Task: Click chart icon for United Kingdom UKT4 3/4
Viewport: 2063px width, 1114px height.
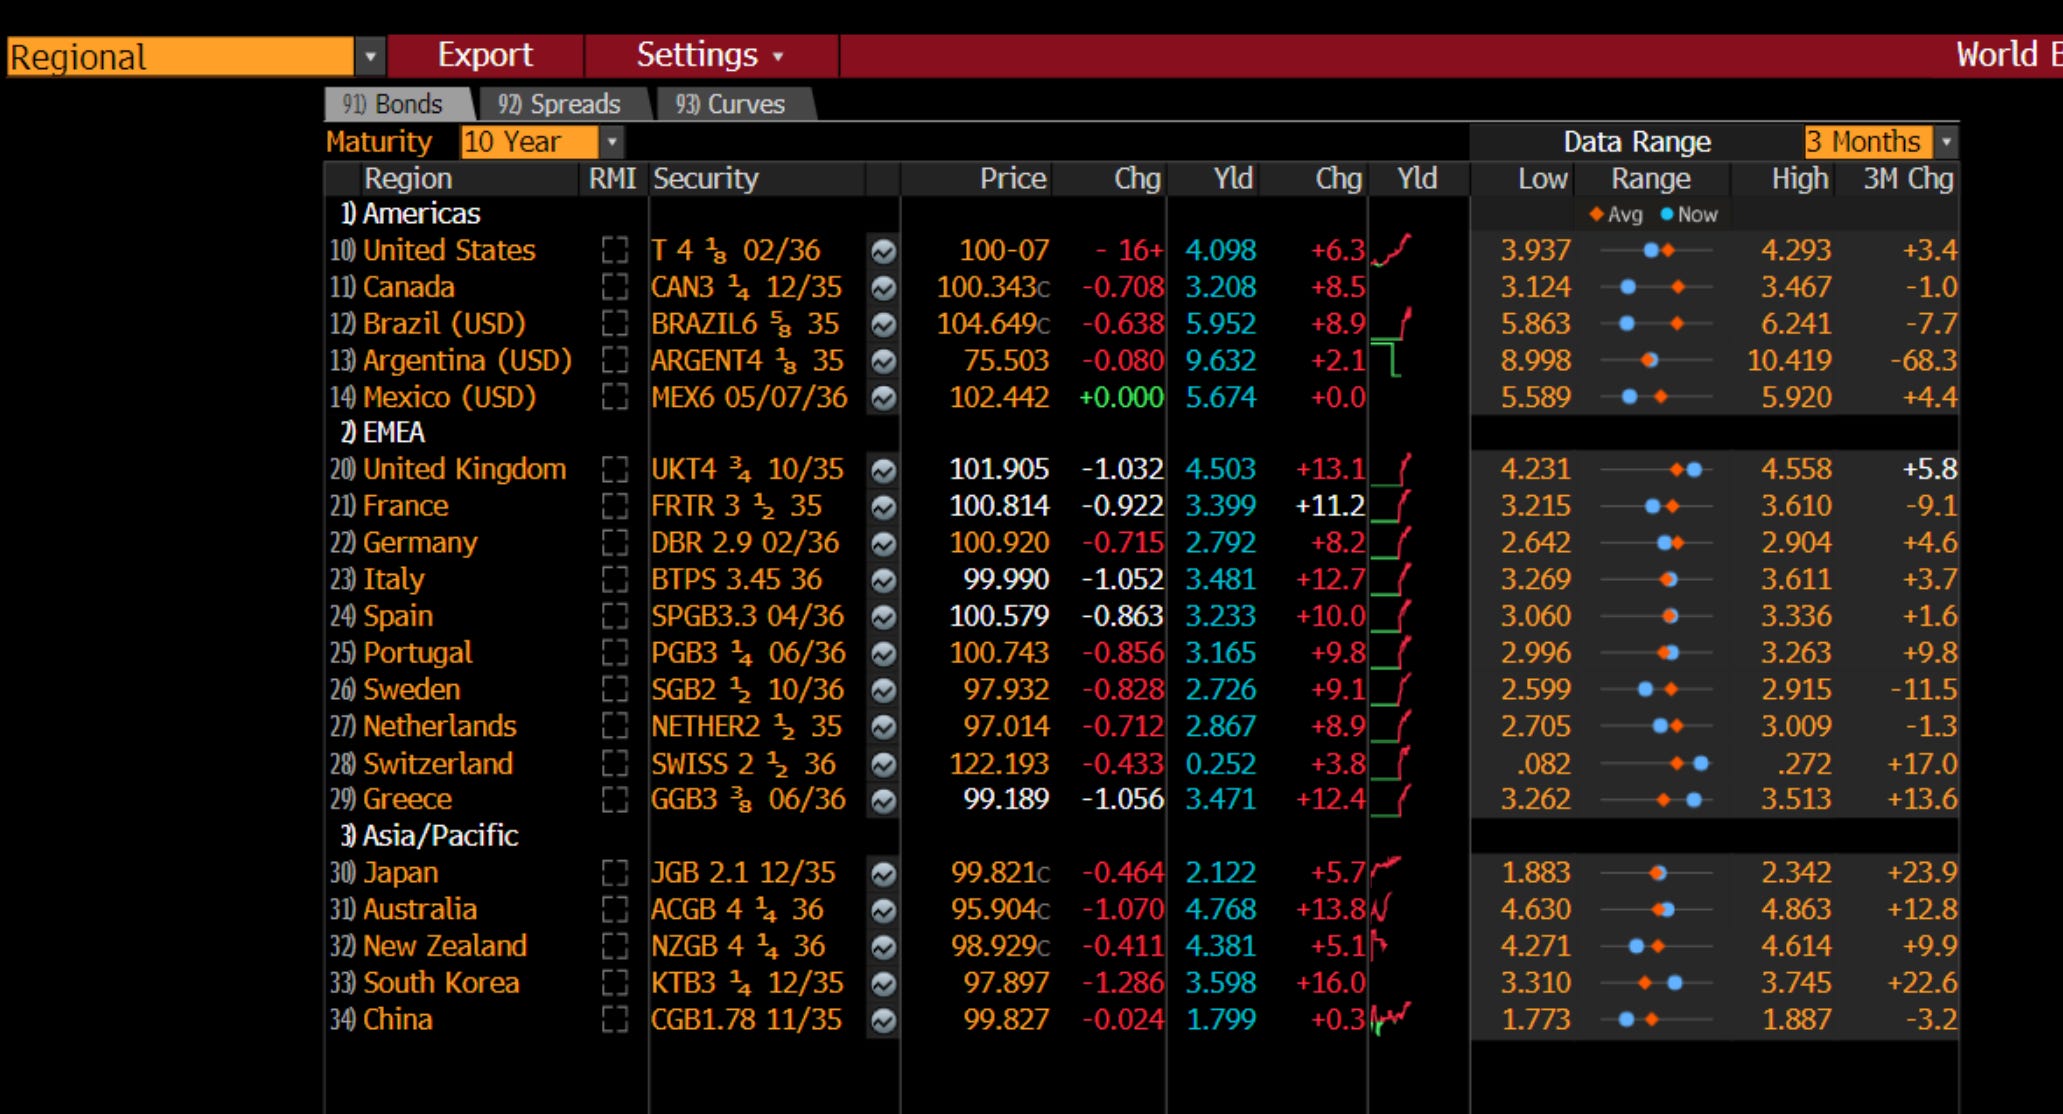Action: (883, 470)
